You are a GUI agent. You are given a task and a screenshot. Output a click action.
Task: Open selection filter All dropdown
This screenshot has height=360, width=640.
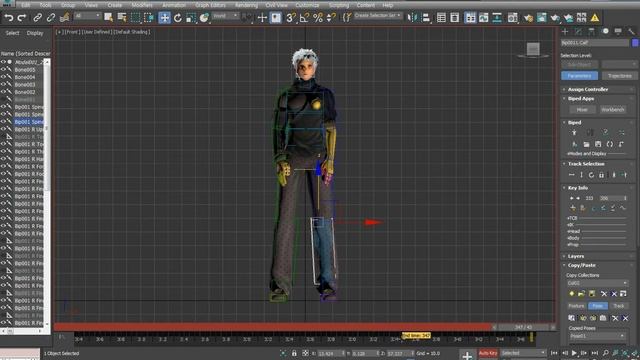(x=87, y=16)
